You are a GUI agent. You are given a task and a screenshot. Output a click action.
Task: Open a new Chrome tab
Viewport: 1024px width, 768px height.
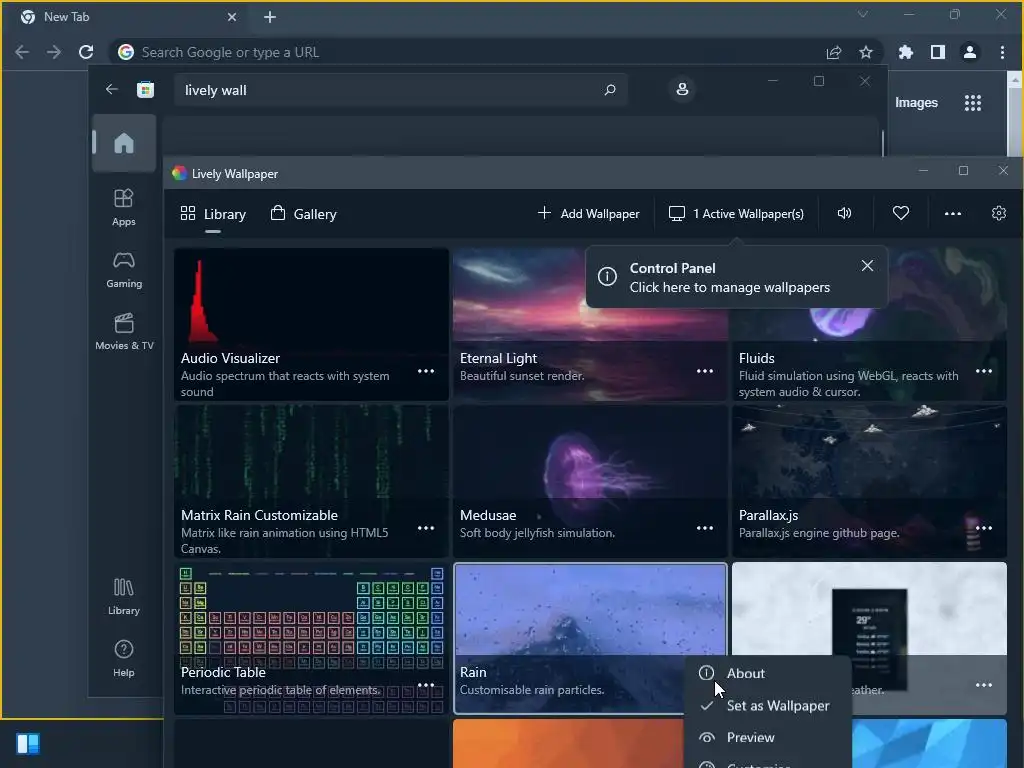(x=270, y=17)
